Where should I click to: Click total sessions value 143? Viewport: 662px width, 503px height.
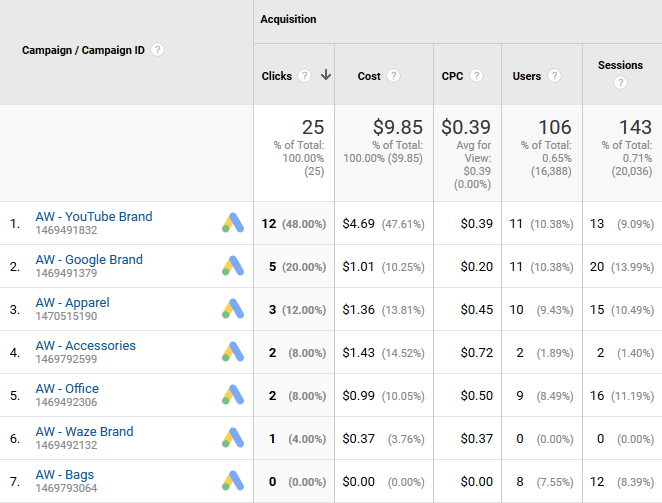tap(635, 127)
